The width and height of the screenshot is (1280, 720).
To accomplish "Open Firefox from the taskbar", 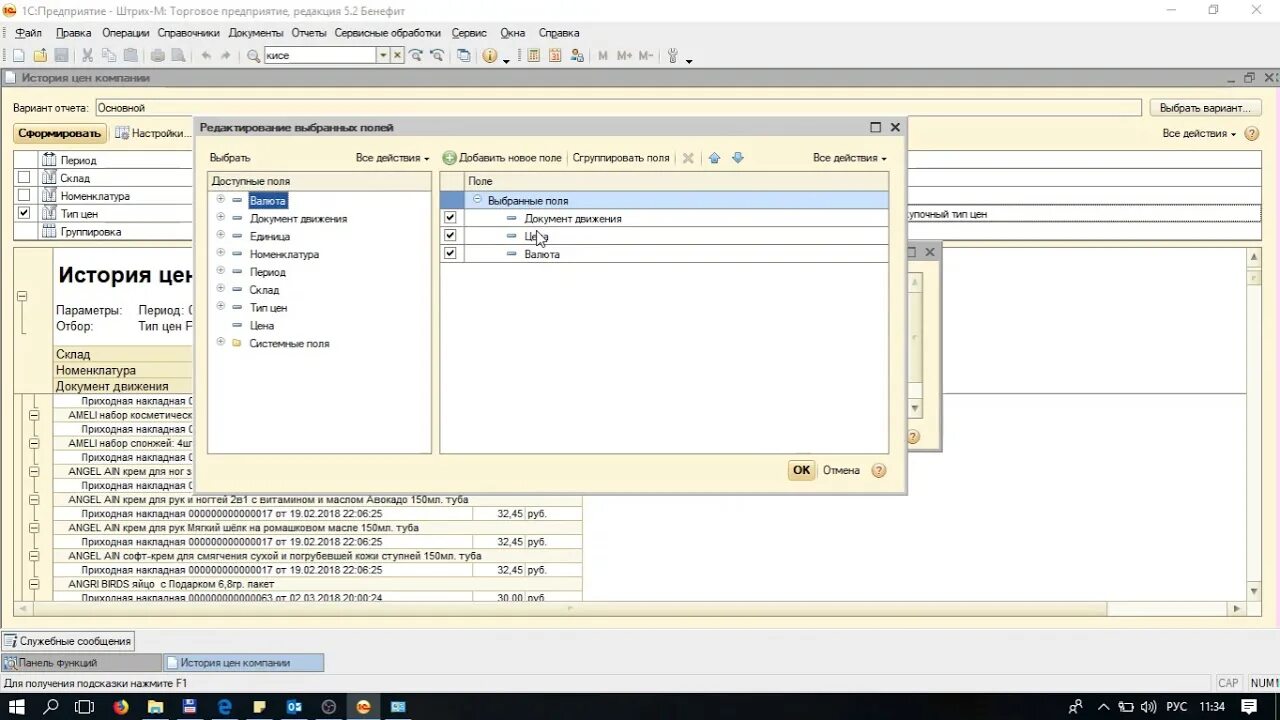I will 121,707.
